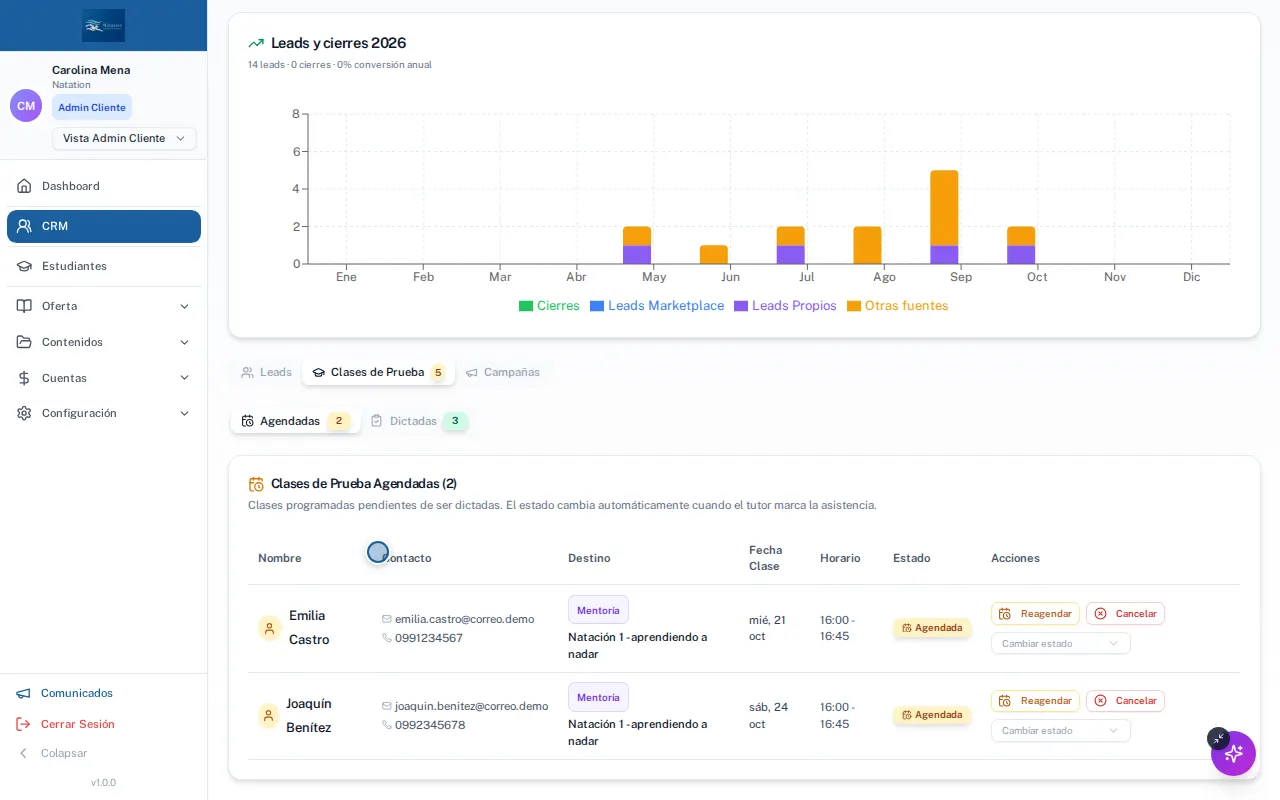Click the Dashboard home icon
1280x800 pixels.
(x=24, y=186)
